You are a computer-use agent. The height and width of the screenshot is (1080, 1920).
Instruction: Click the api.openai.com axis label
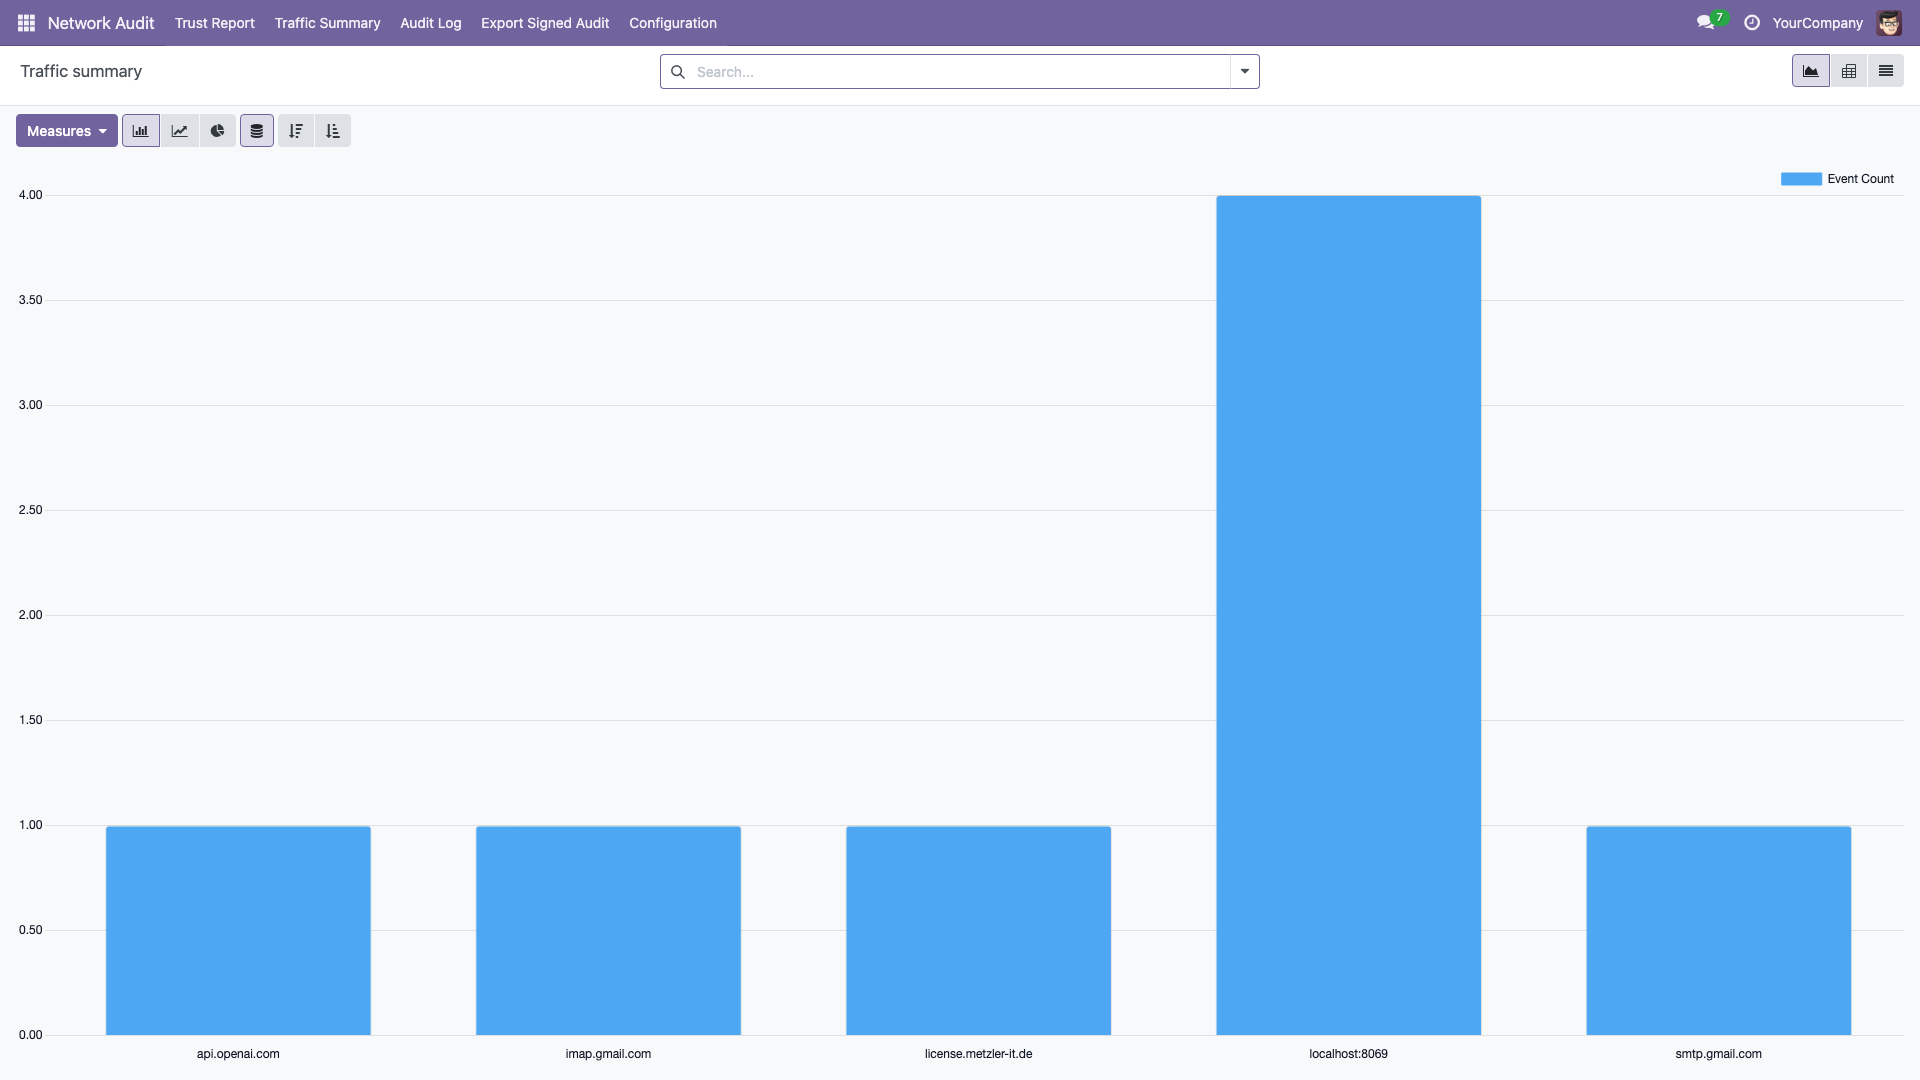coord(238,1054)
